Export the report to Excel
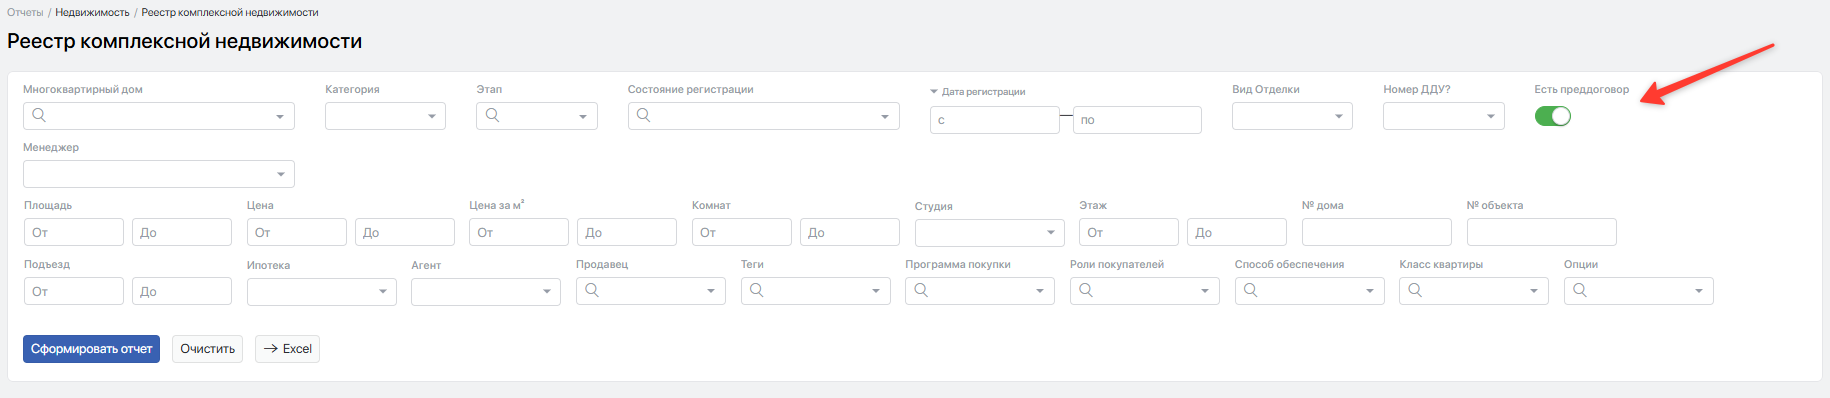Viewport: 1830px width, 398px height. [287, 349]
